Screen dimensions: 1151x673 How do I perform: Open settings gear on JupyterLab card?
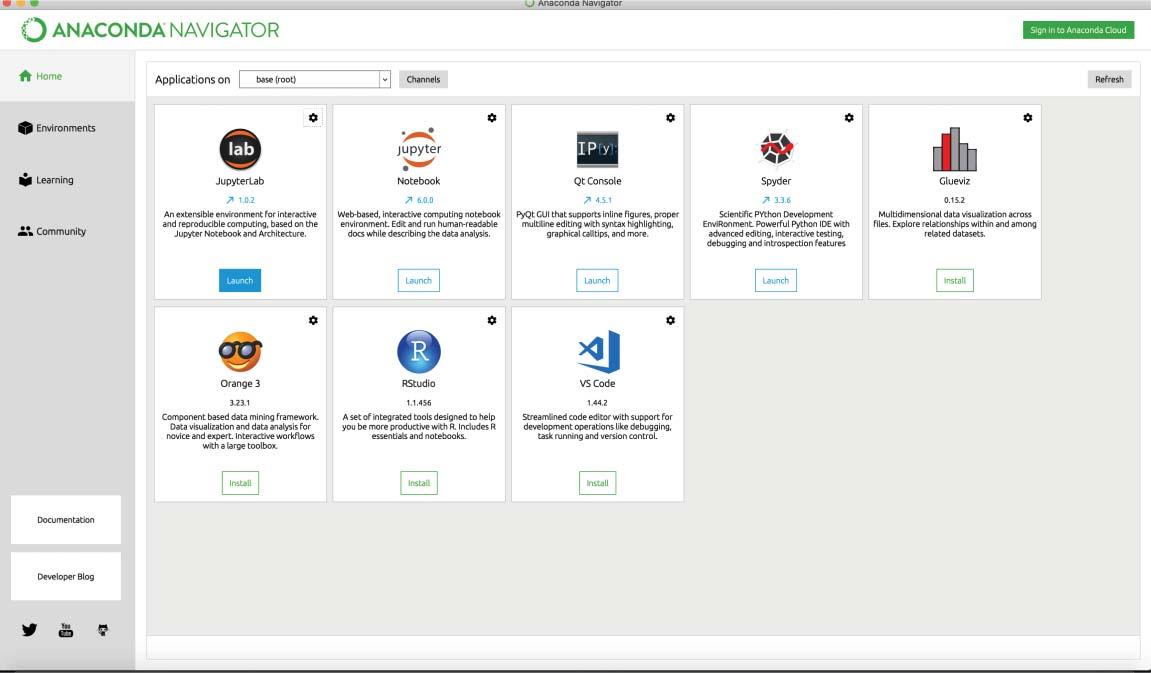(313, 117)
